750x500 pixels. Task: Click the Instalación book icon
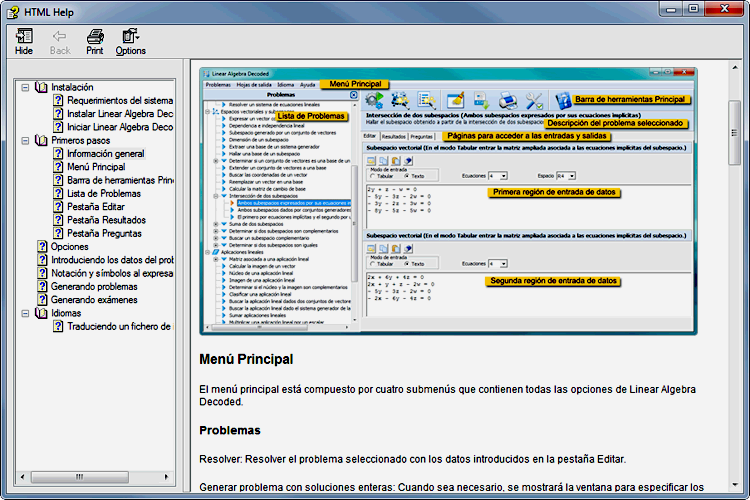[42, 87]
